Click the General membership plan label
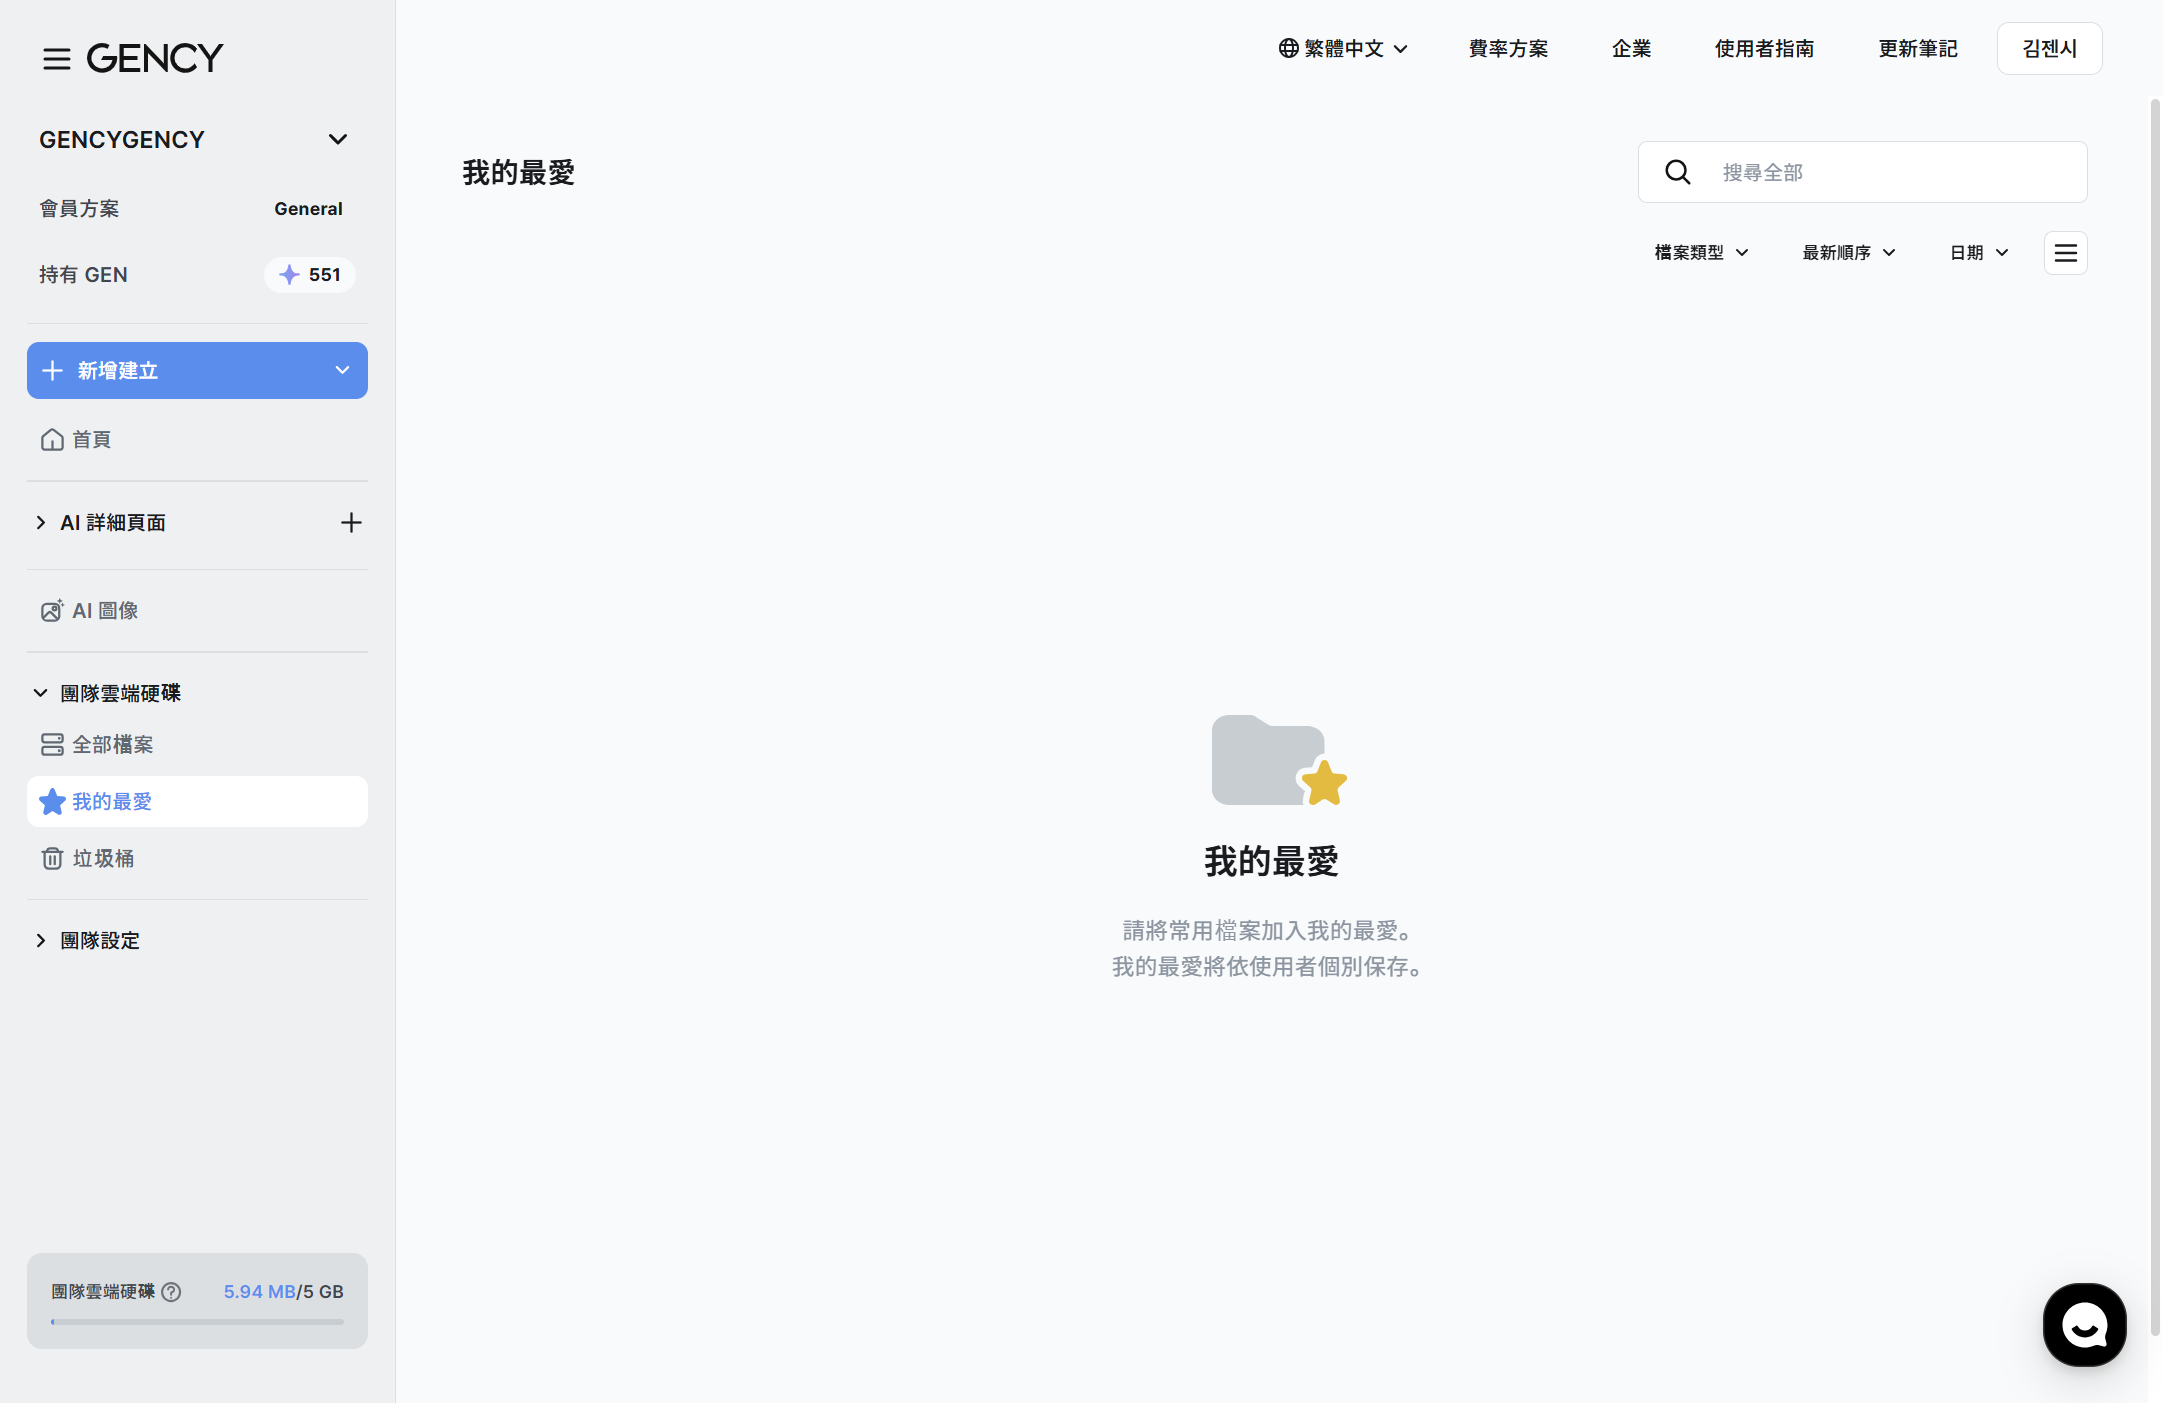The image size is (2163, 1403). [308, 209]
